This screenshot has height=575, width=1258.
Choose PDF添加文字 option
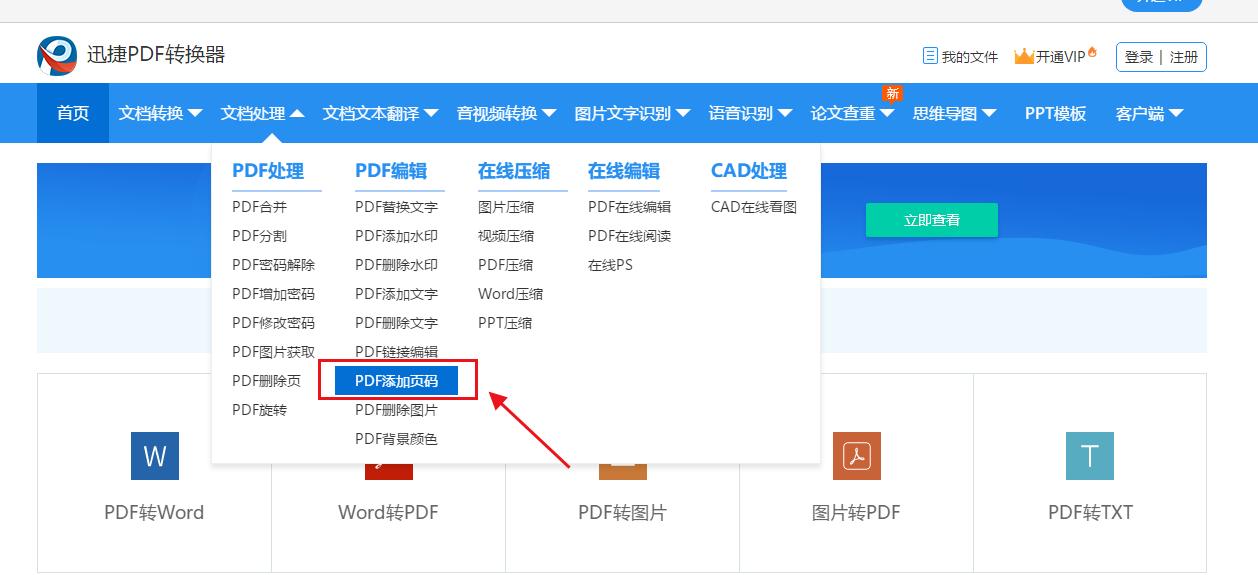[396, 294]
